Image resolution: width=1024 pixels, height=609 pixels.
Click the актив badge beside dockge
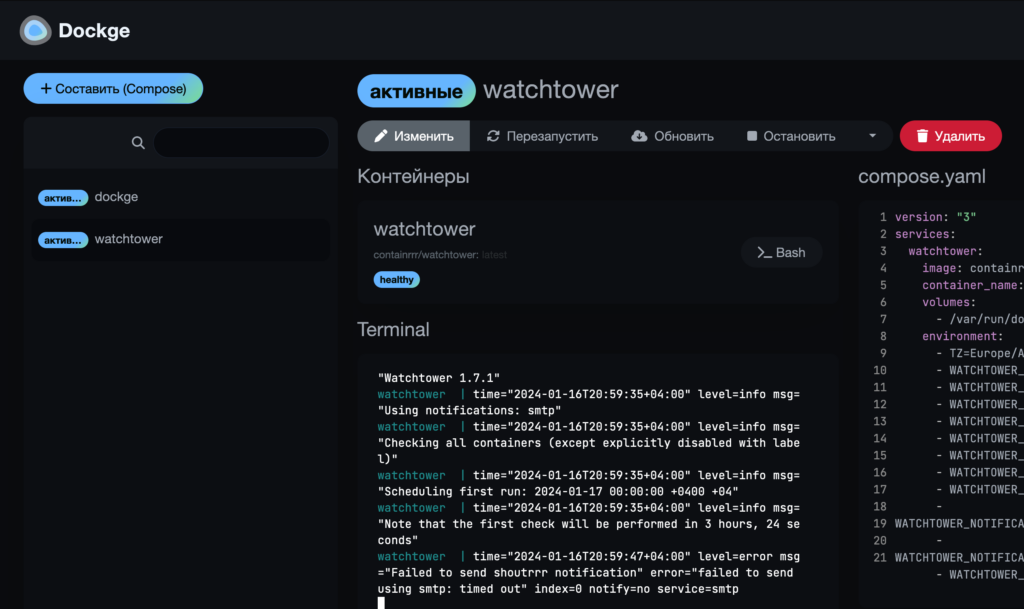pos(63,198)
